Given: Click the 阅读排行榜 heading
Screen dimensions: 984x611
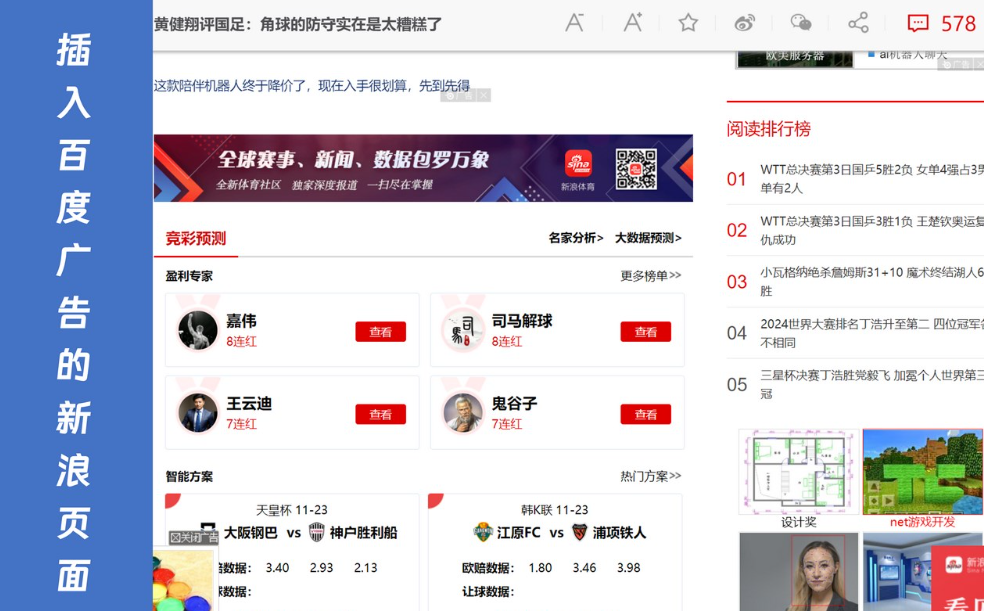Looking at the screenshot, I should (769, 129).
